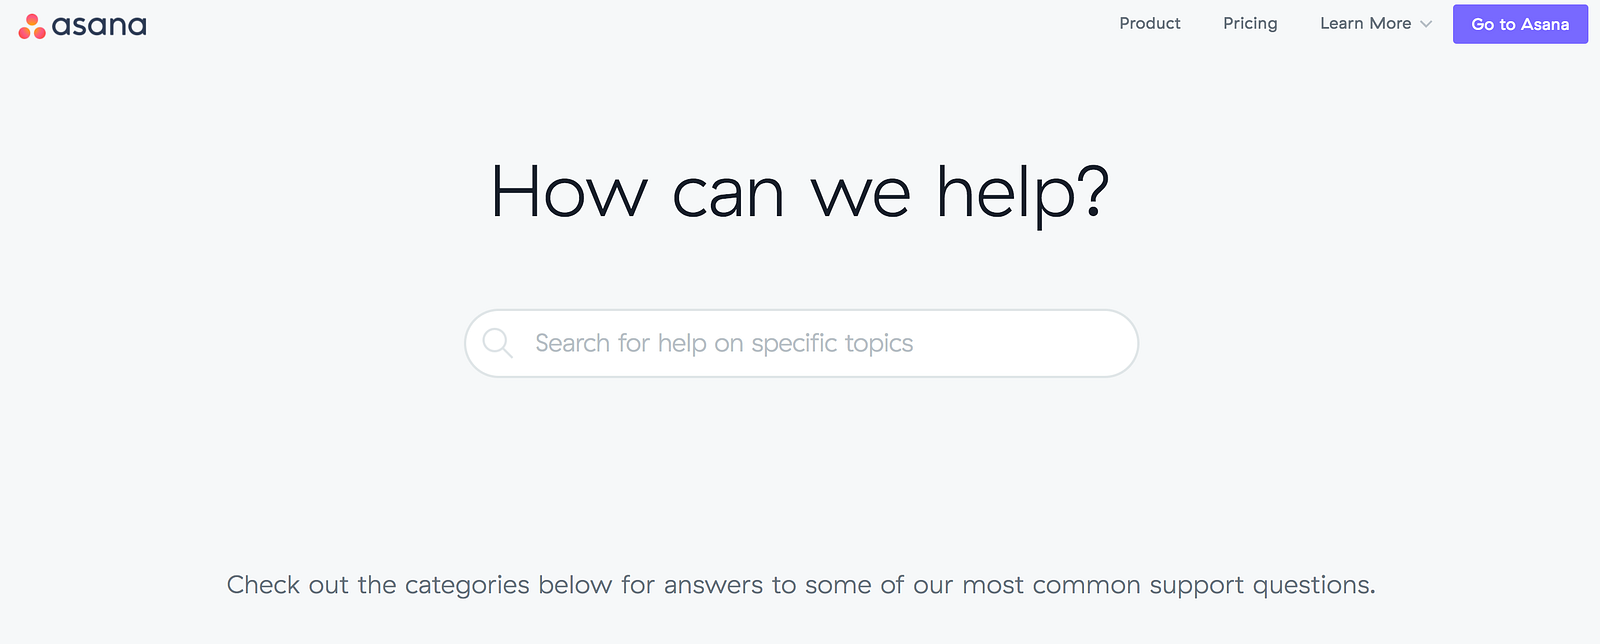Screen dimensions: 1600x644
Task: Click the asana wordmark text
Action: tap(99, 27)
